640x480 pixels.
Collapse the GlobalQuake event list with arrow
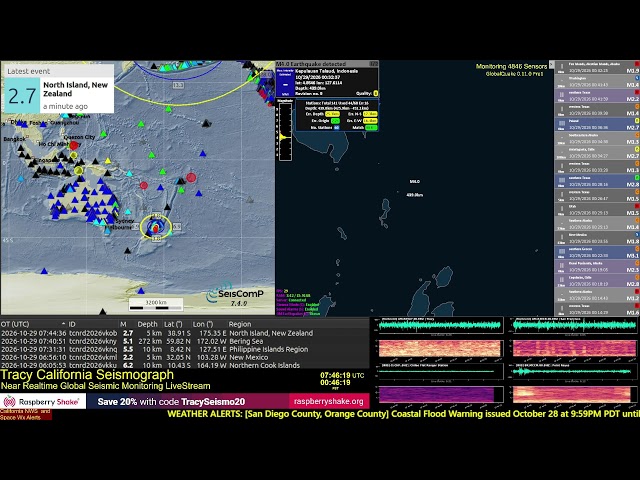[x=551, y=64]
